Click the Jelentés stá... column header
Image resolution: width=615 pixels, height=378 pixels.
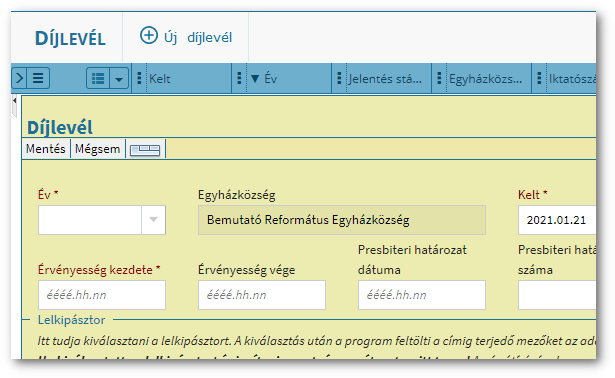coord(385,79)
